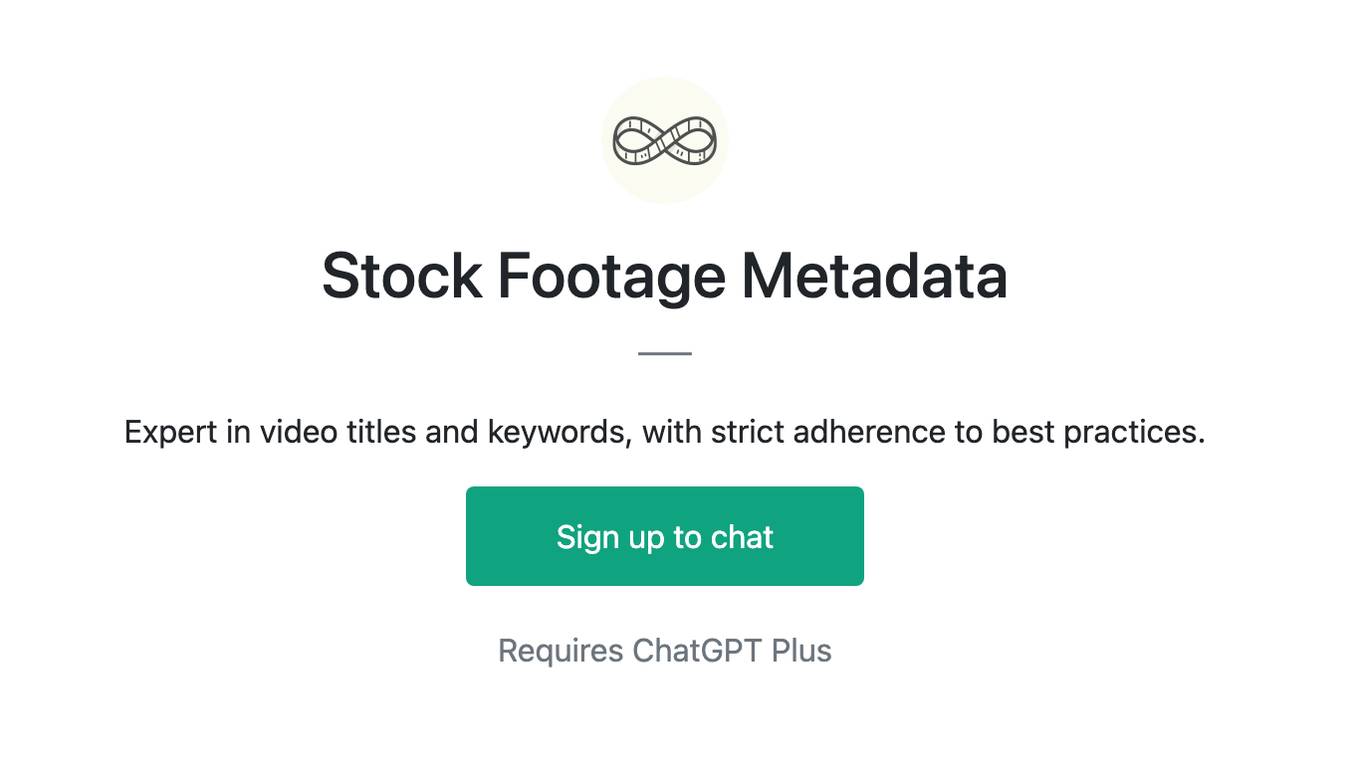This screenshot has height=764, width=1360.
Task: Click the word Stock in the heading
Action: (x=401, y=275)
